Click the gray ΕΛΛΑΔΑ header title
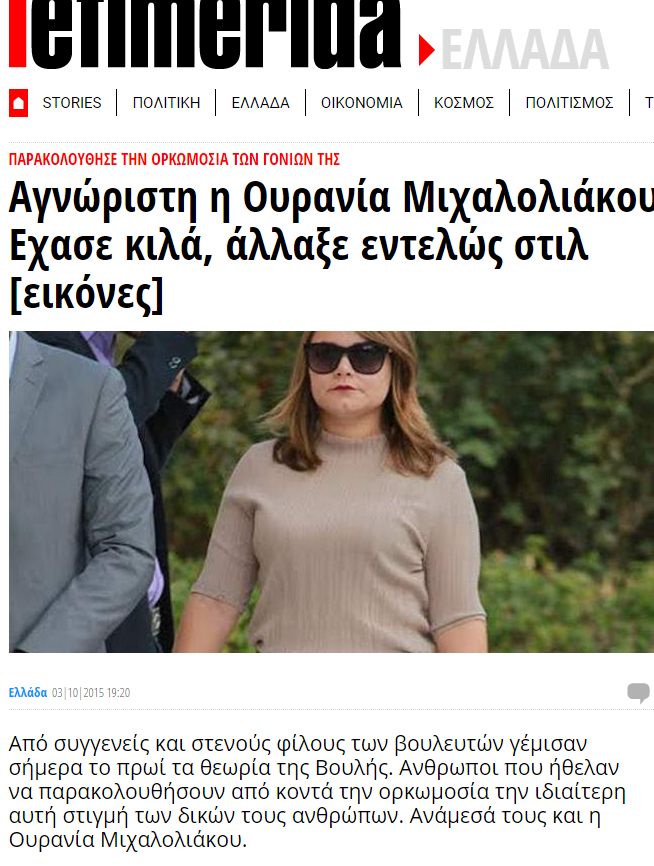The height and width of the screenshot is (866, 654). (x=525, y=50)
